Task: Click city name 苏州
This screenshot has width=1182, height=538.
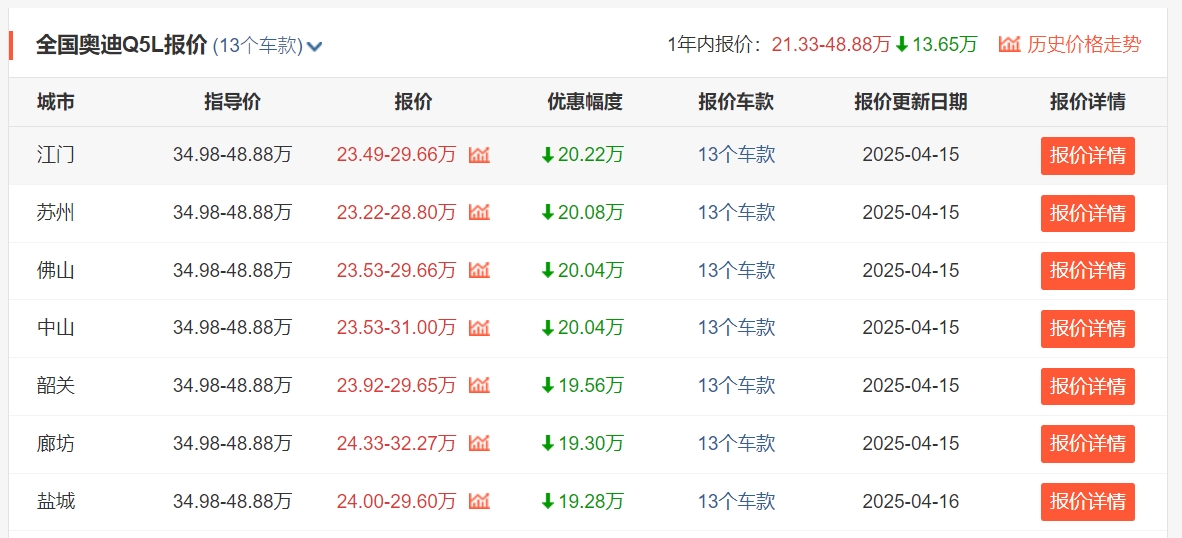Action: 56,213
